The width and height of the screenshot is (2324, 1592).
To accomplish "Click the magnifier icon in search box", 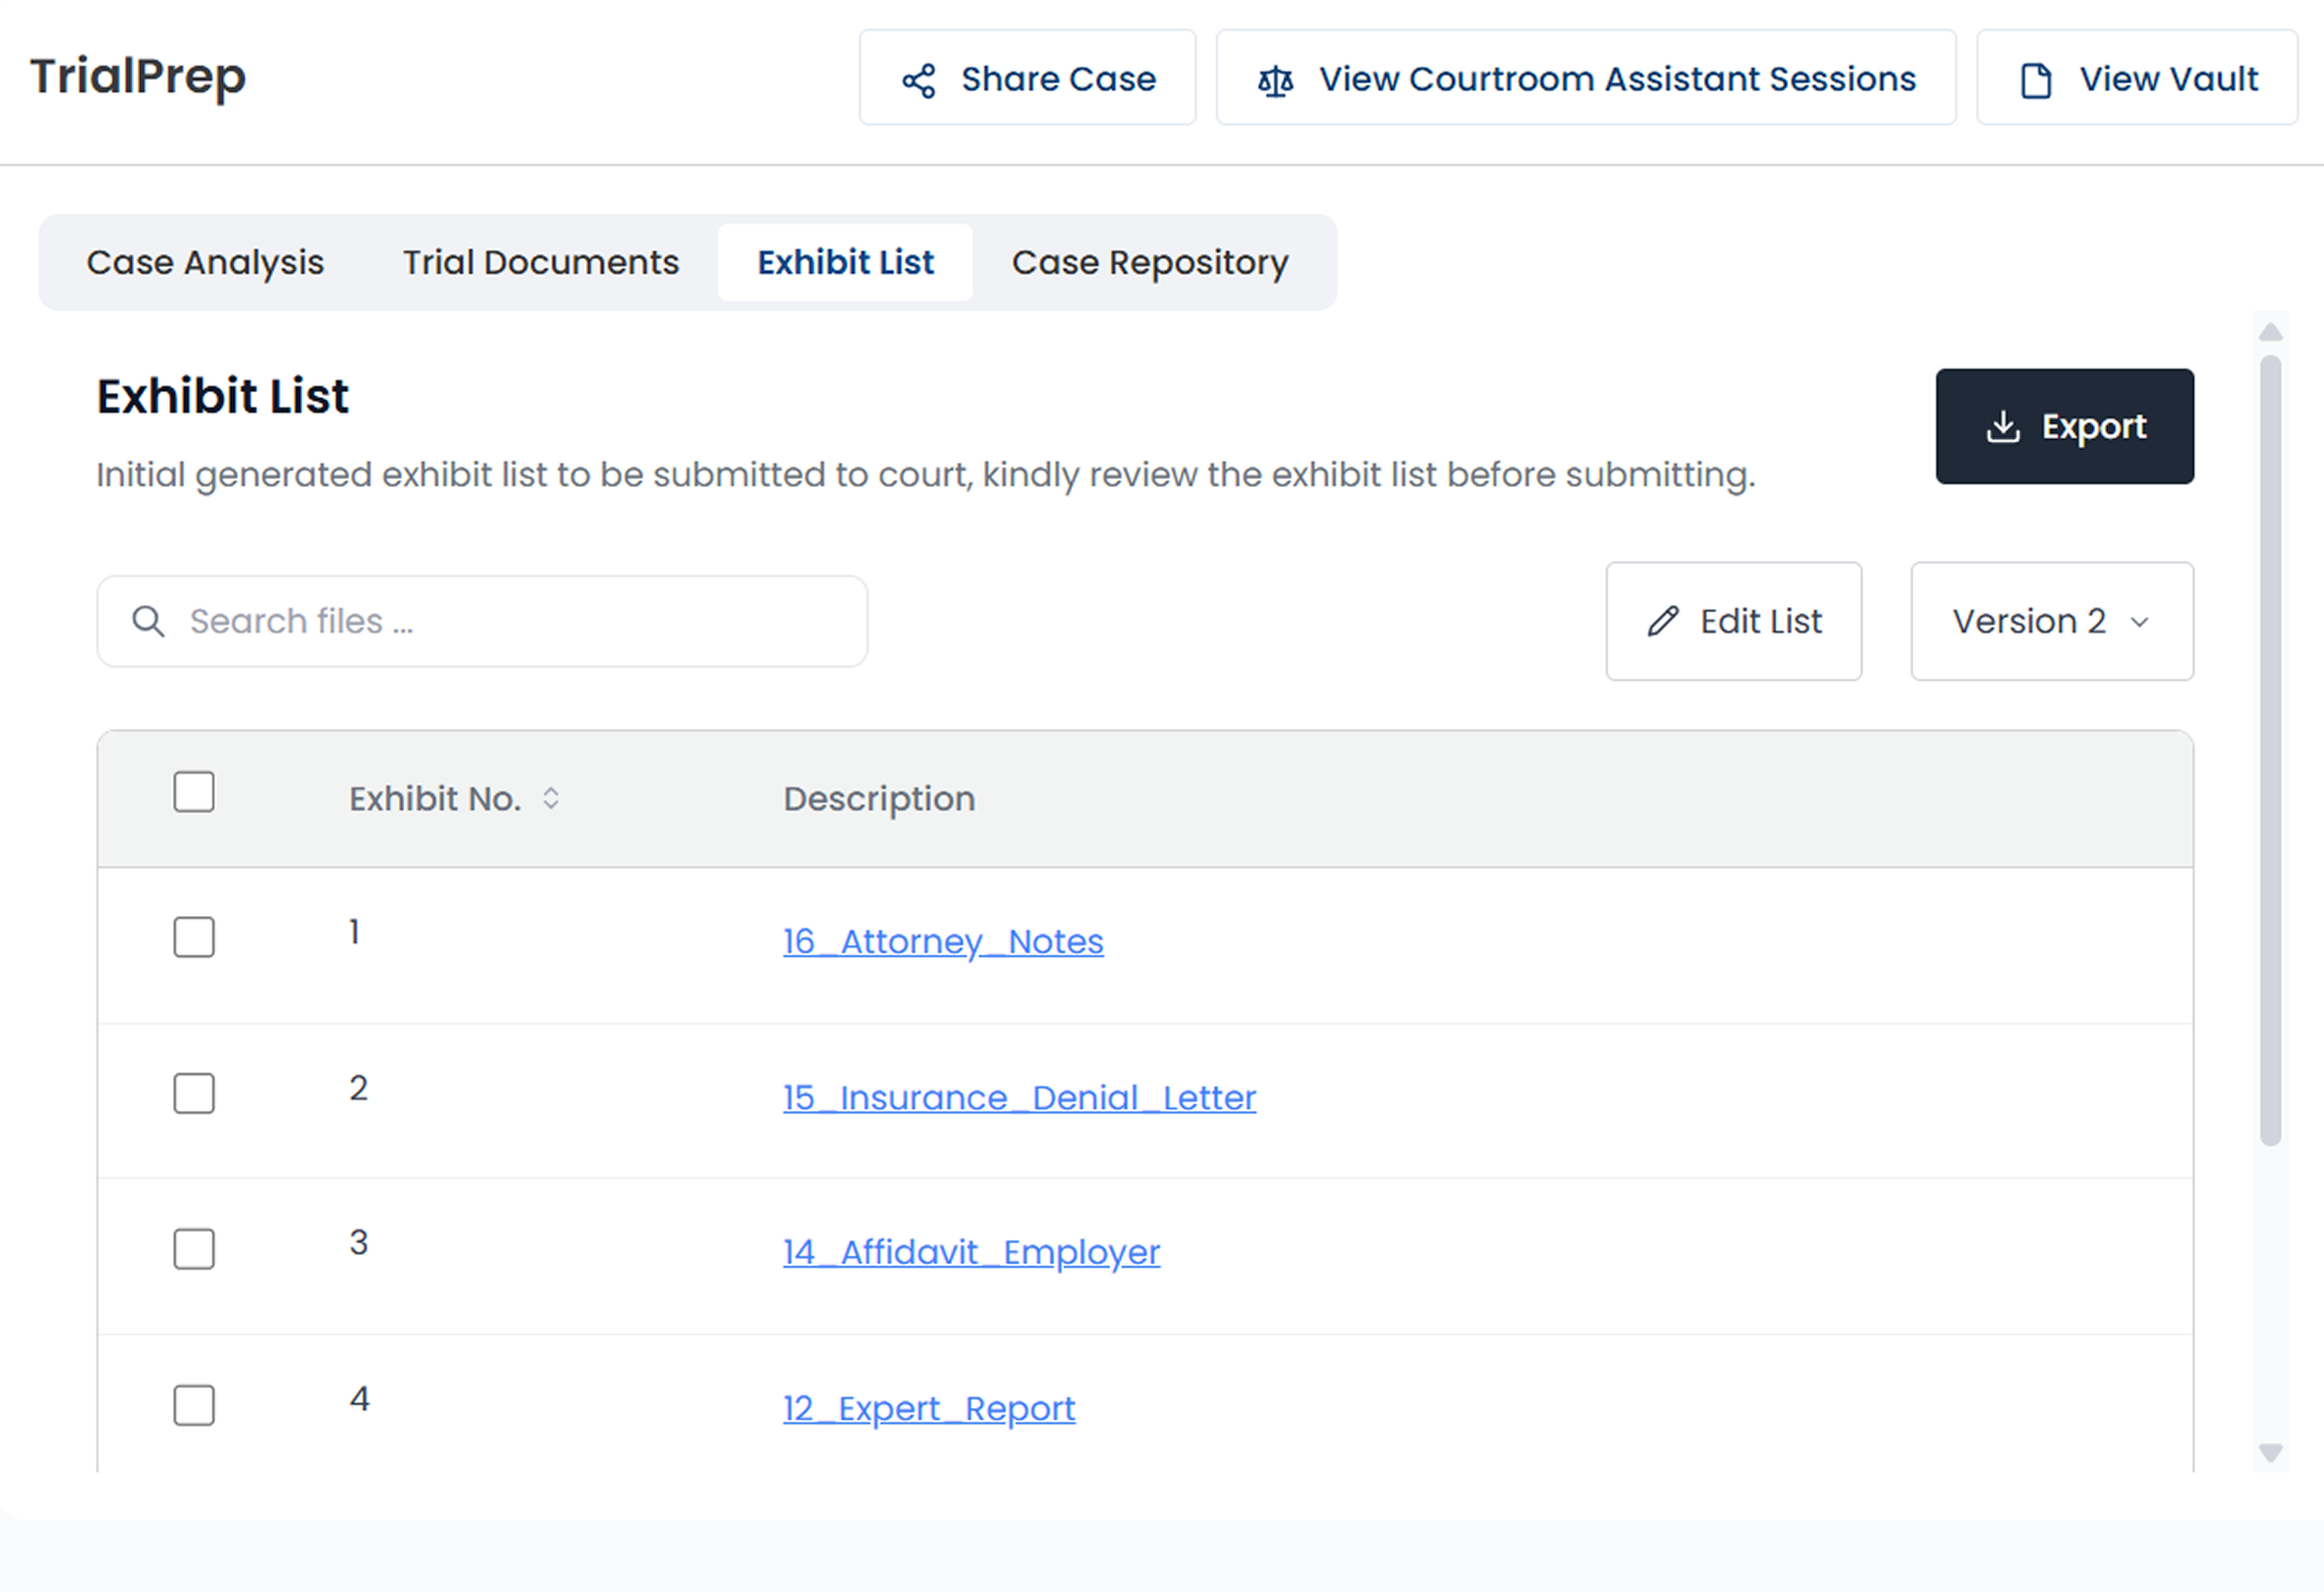I will pyautogui.click(x=148, y=621).
